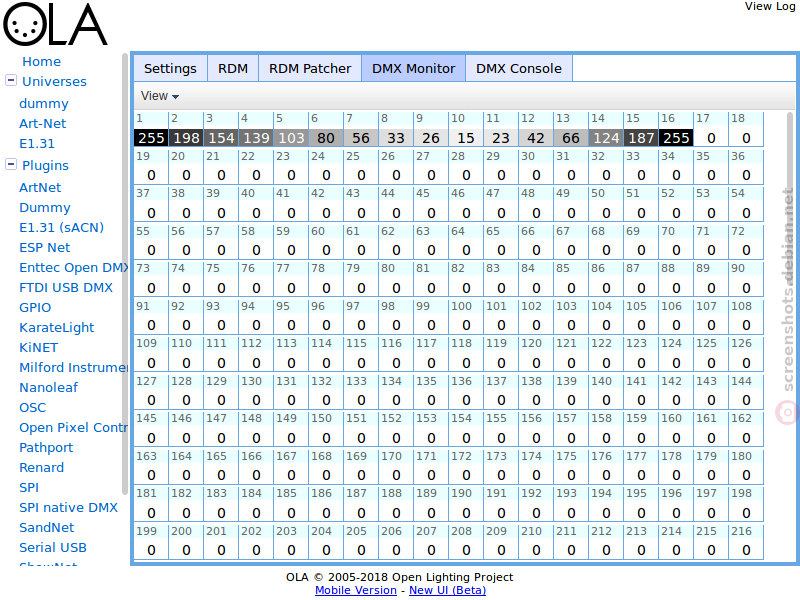Open the SandNet plugin
The image size is (800, 600).
[x=46, y=528]
